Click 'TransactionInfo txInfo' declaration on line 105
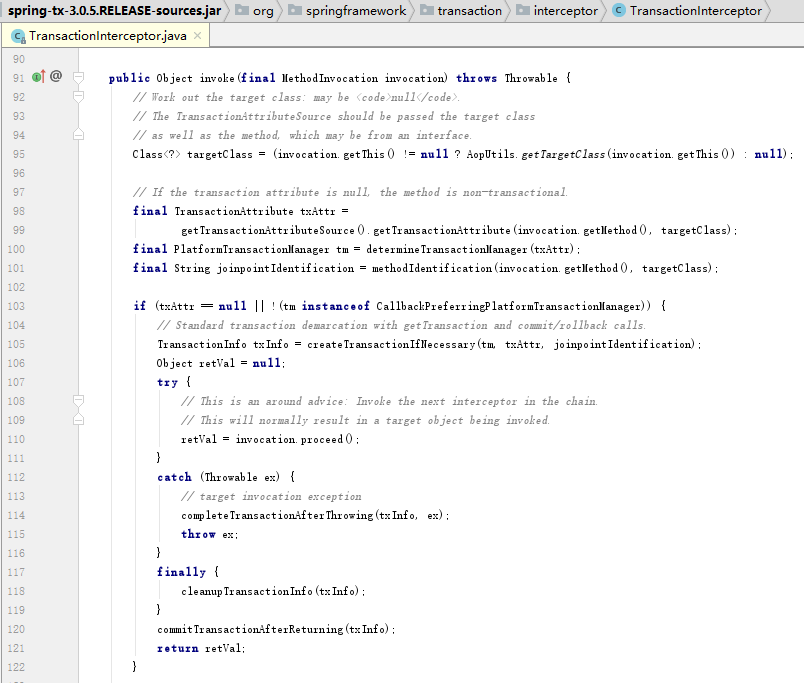Viewport: 804px width, 683px height. 223,344
